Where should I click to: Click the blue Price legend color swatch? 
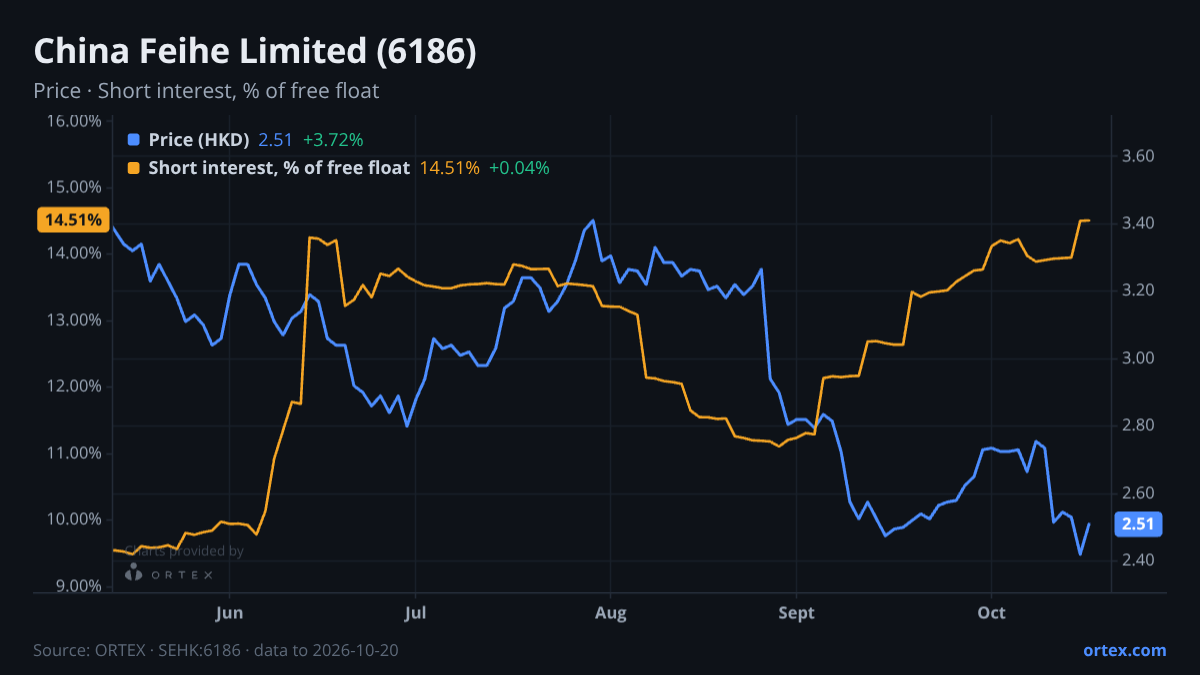coord(134,140)
